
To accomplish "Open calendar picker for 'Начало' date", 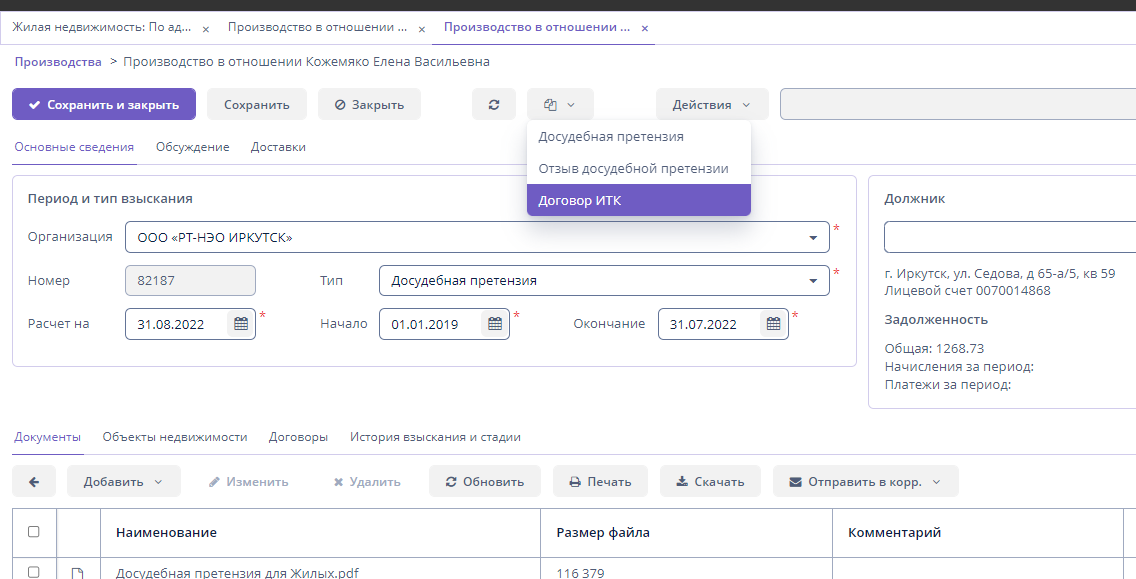I will [495, 324].
